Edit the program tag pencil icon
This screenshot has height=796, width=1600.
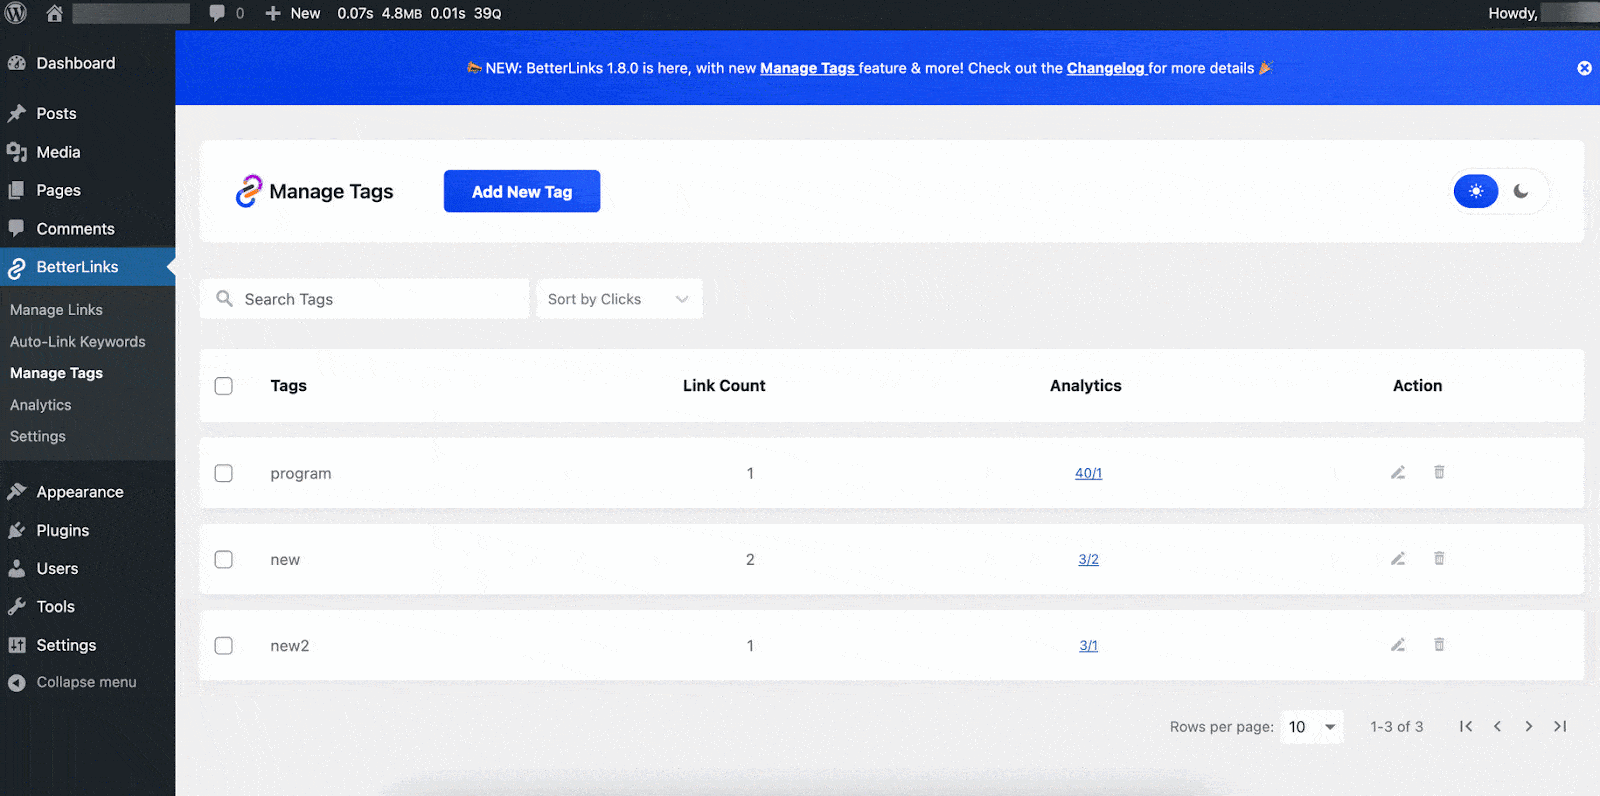[1398, 472]
